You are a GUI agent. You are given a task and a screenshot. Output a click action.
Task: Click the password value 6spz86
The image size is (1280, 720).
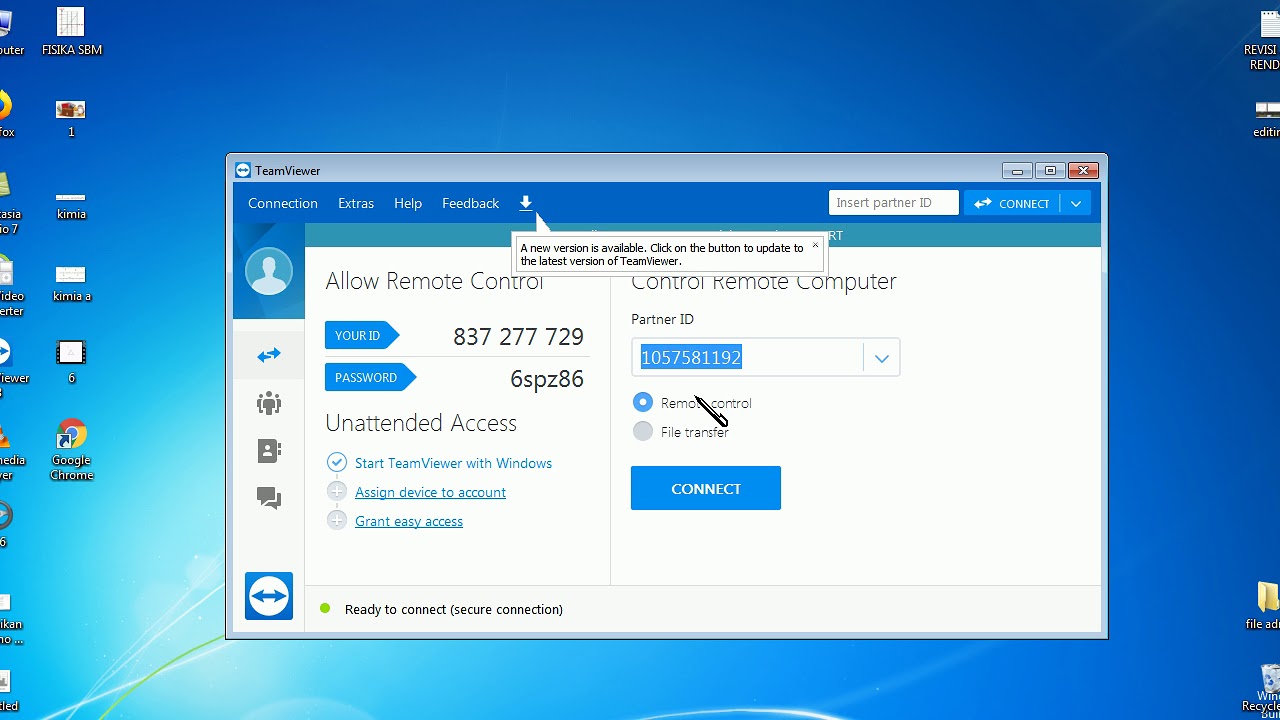click(x=547, y=379)
